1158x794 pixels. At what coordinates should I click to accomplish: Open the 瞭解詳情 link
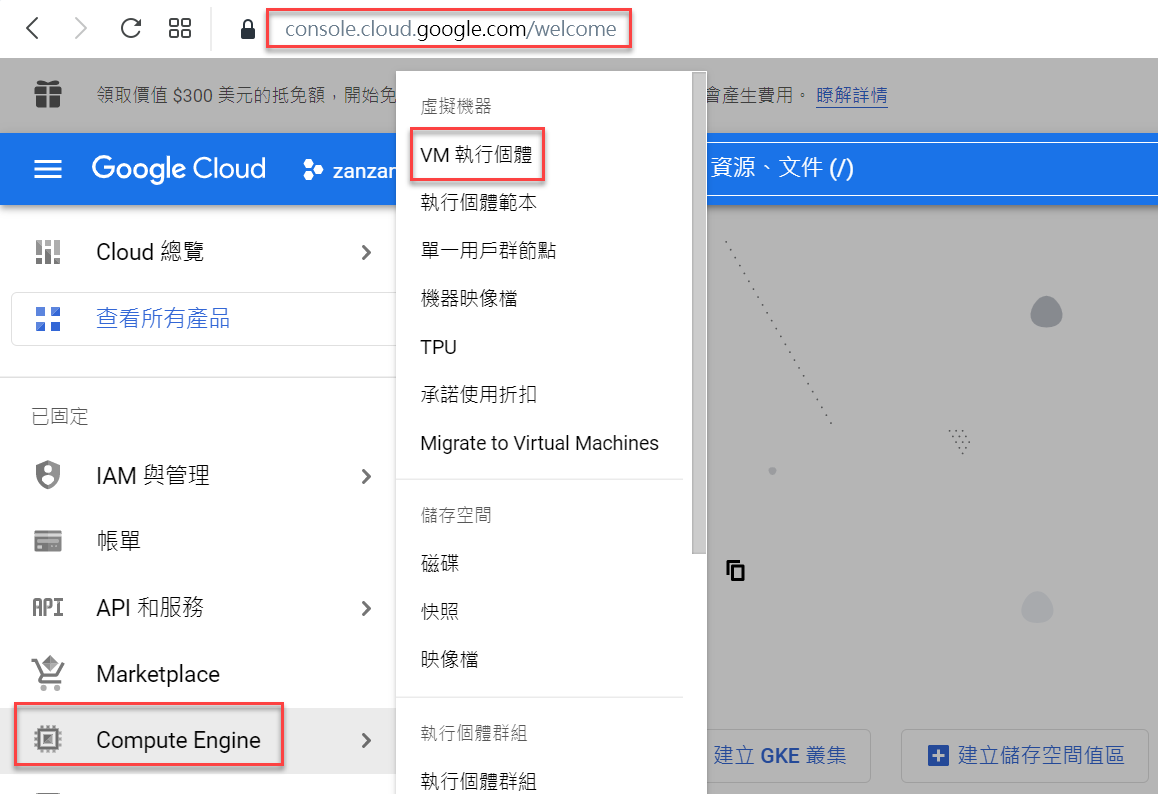852,95
